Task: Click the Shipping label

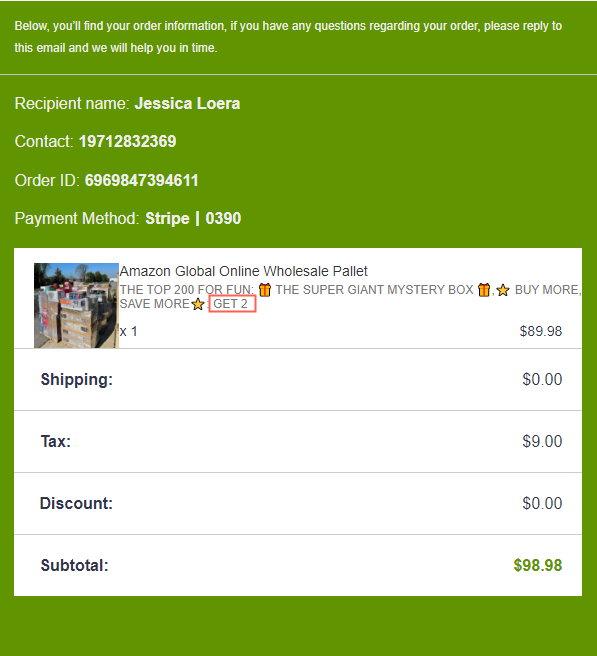Action: pos(77,379)
